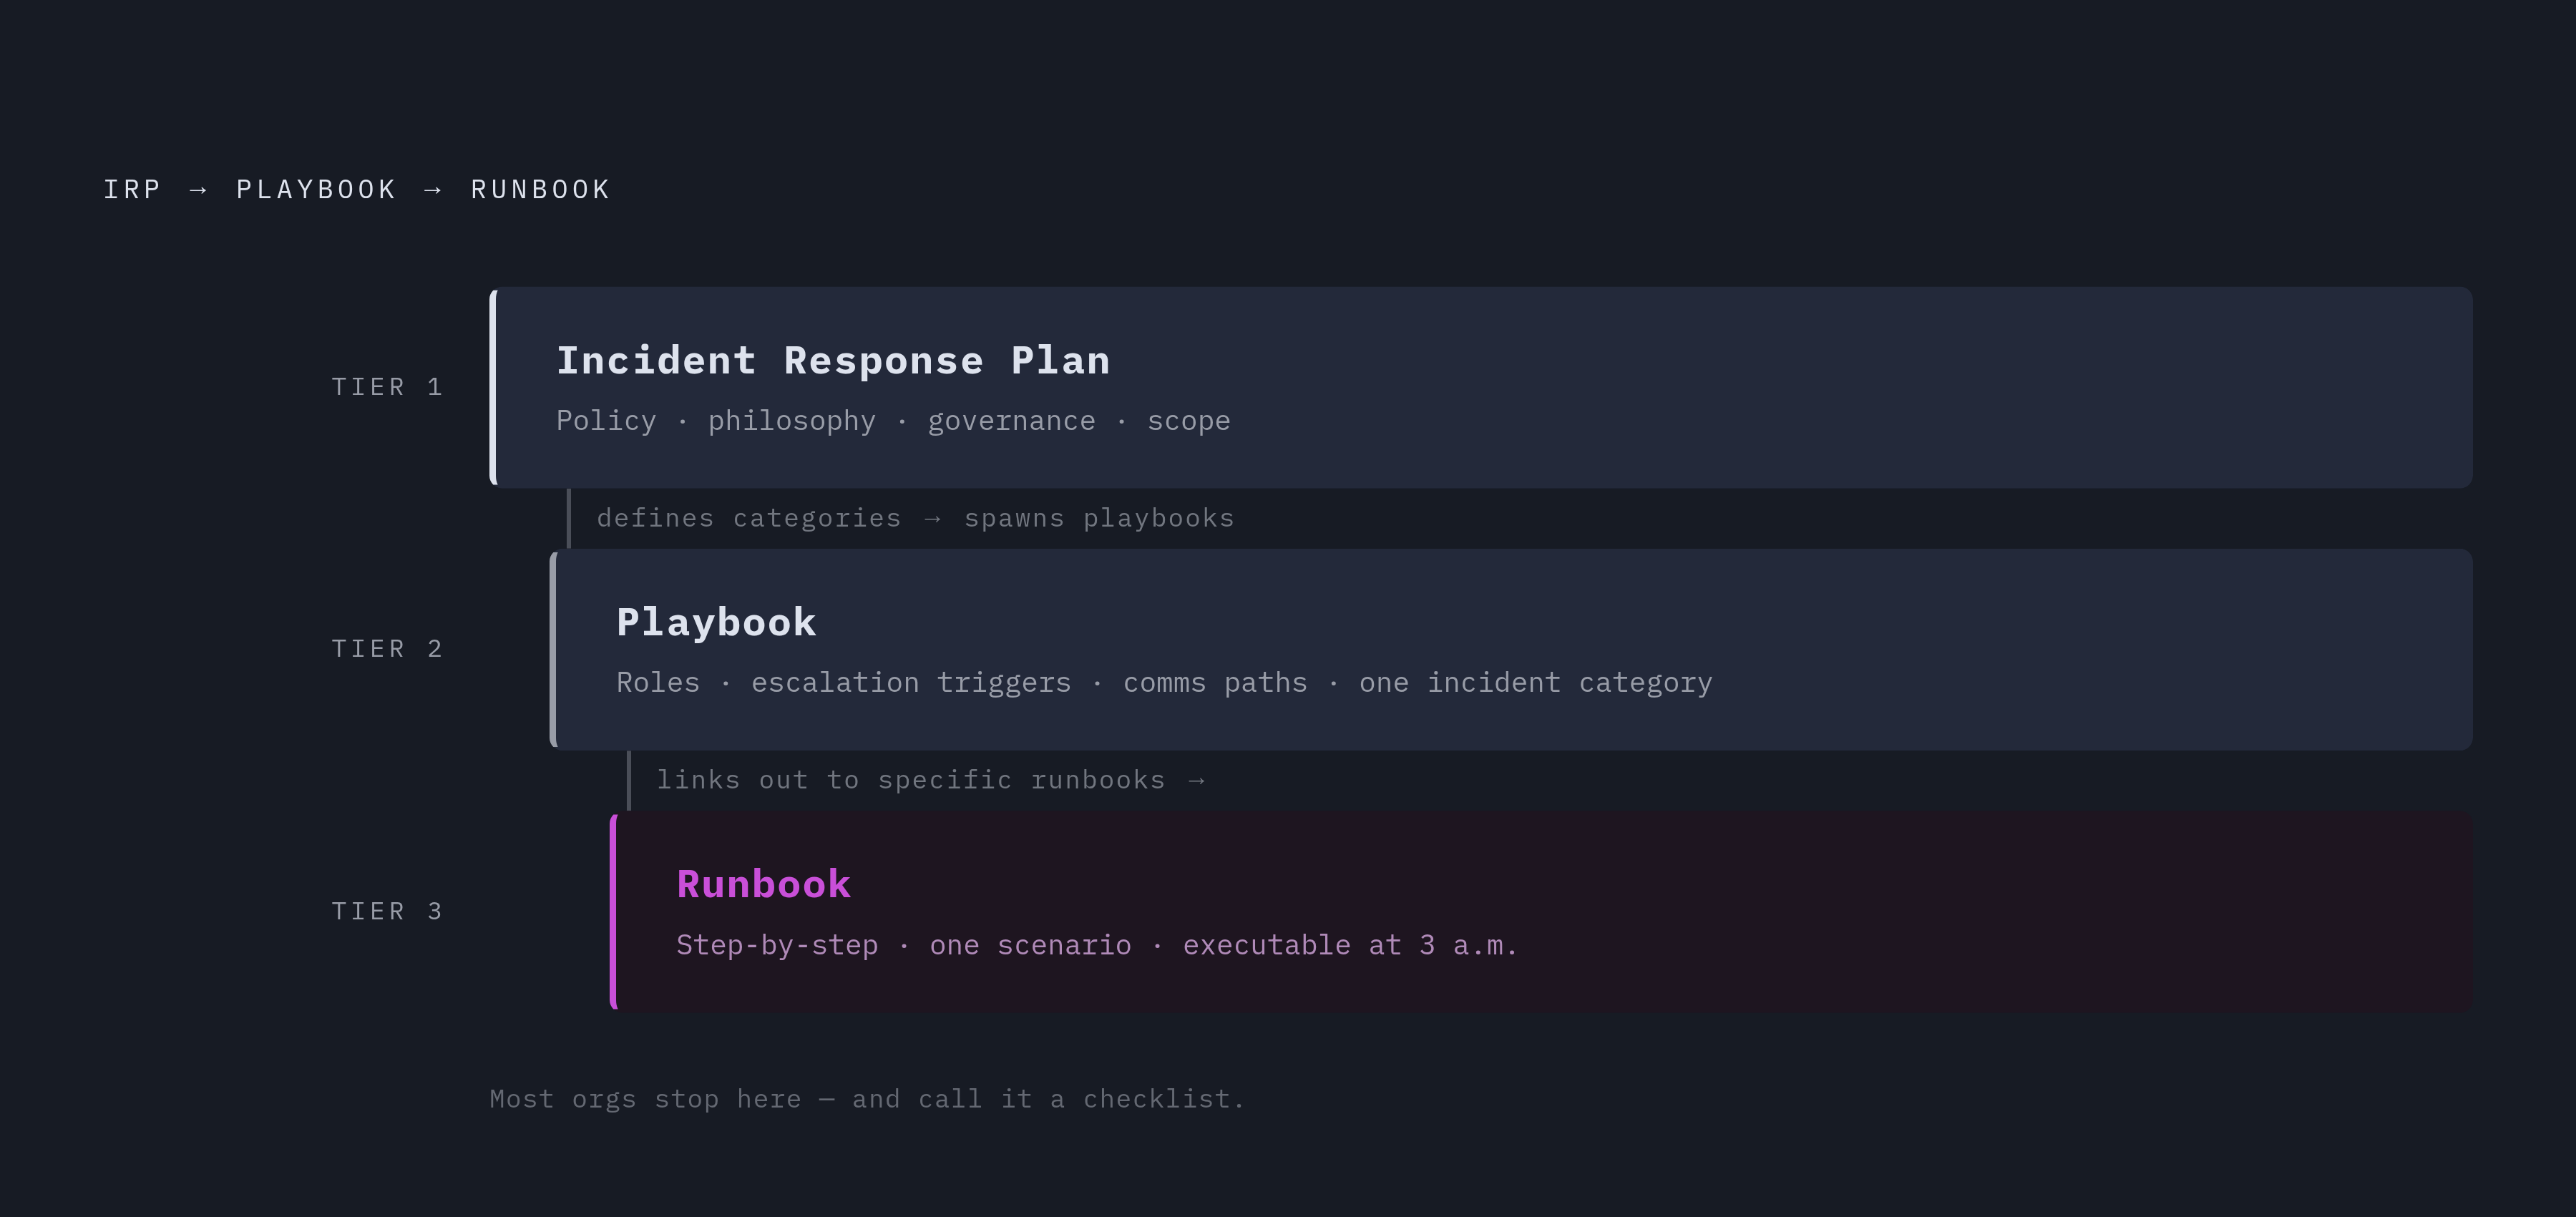Click 'Policy · philosophy · governance · scope' subtitle
The width and height of the screenshot is (2576, 1217).
coord(893,421)
